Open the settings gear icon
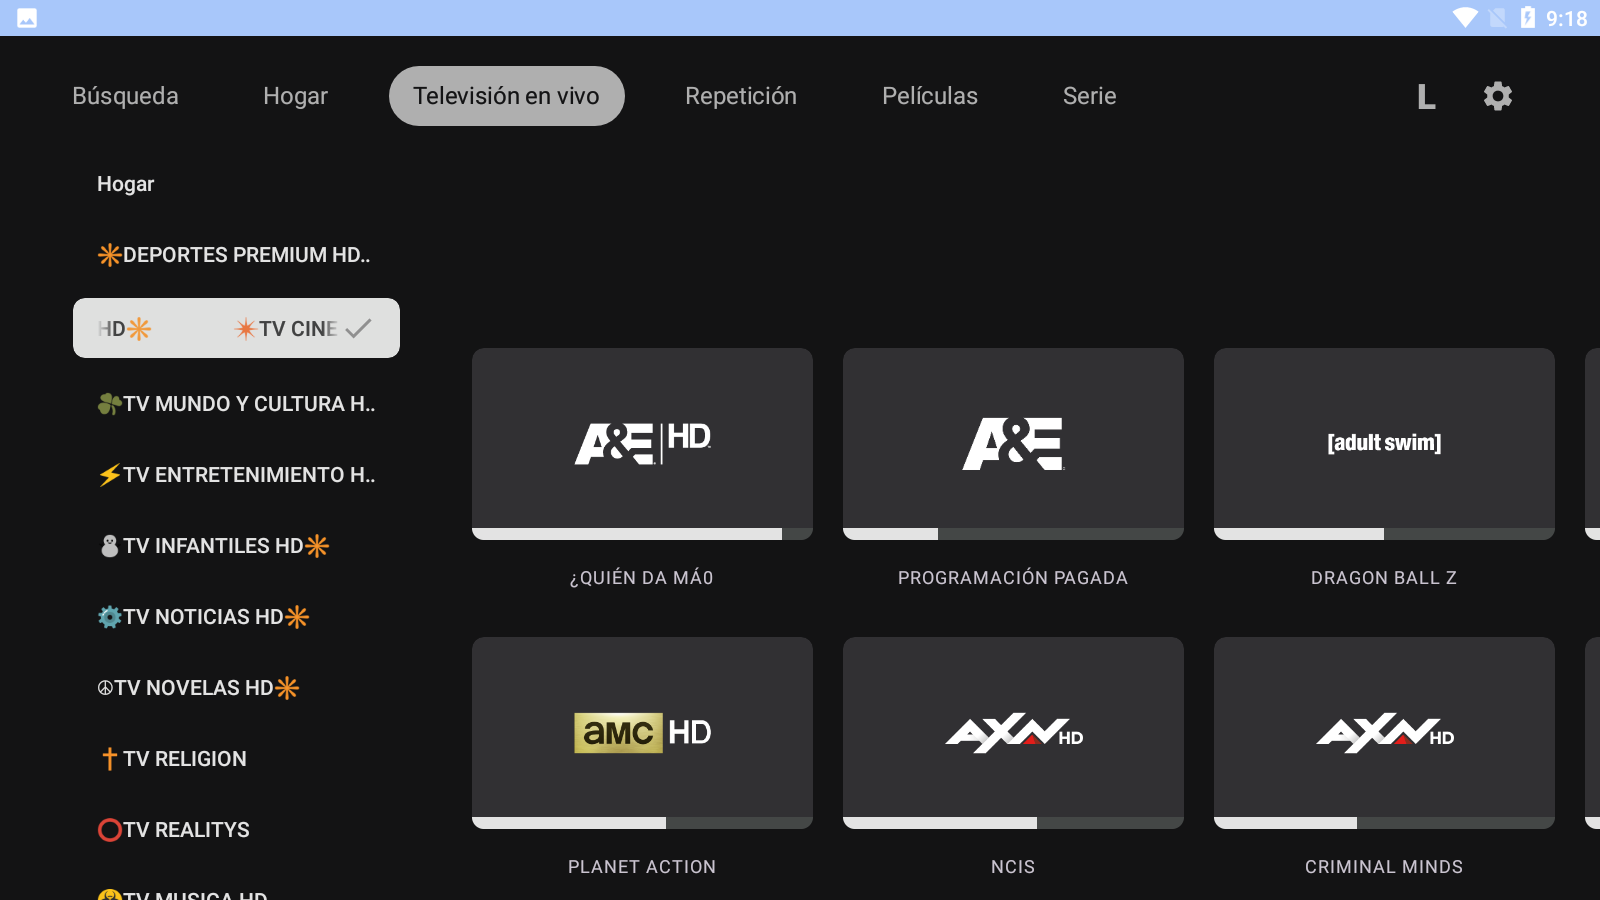 coord(1497,96)
